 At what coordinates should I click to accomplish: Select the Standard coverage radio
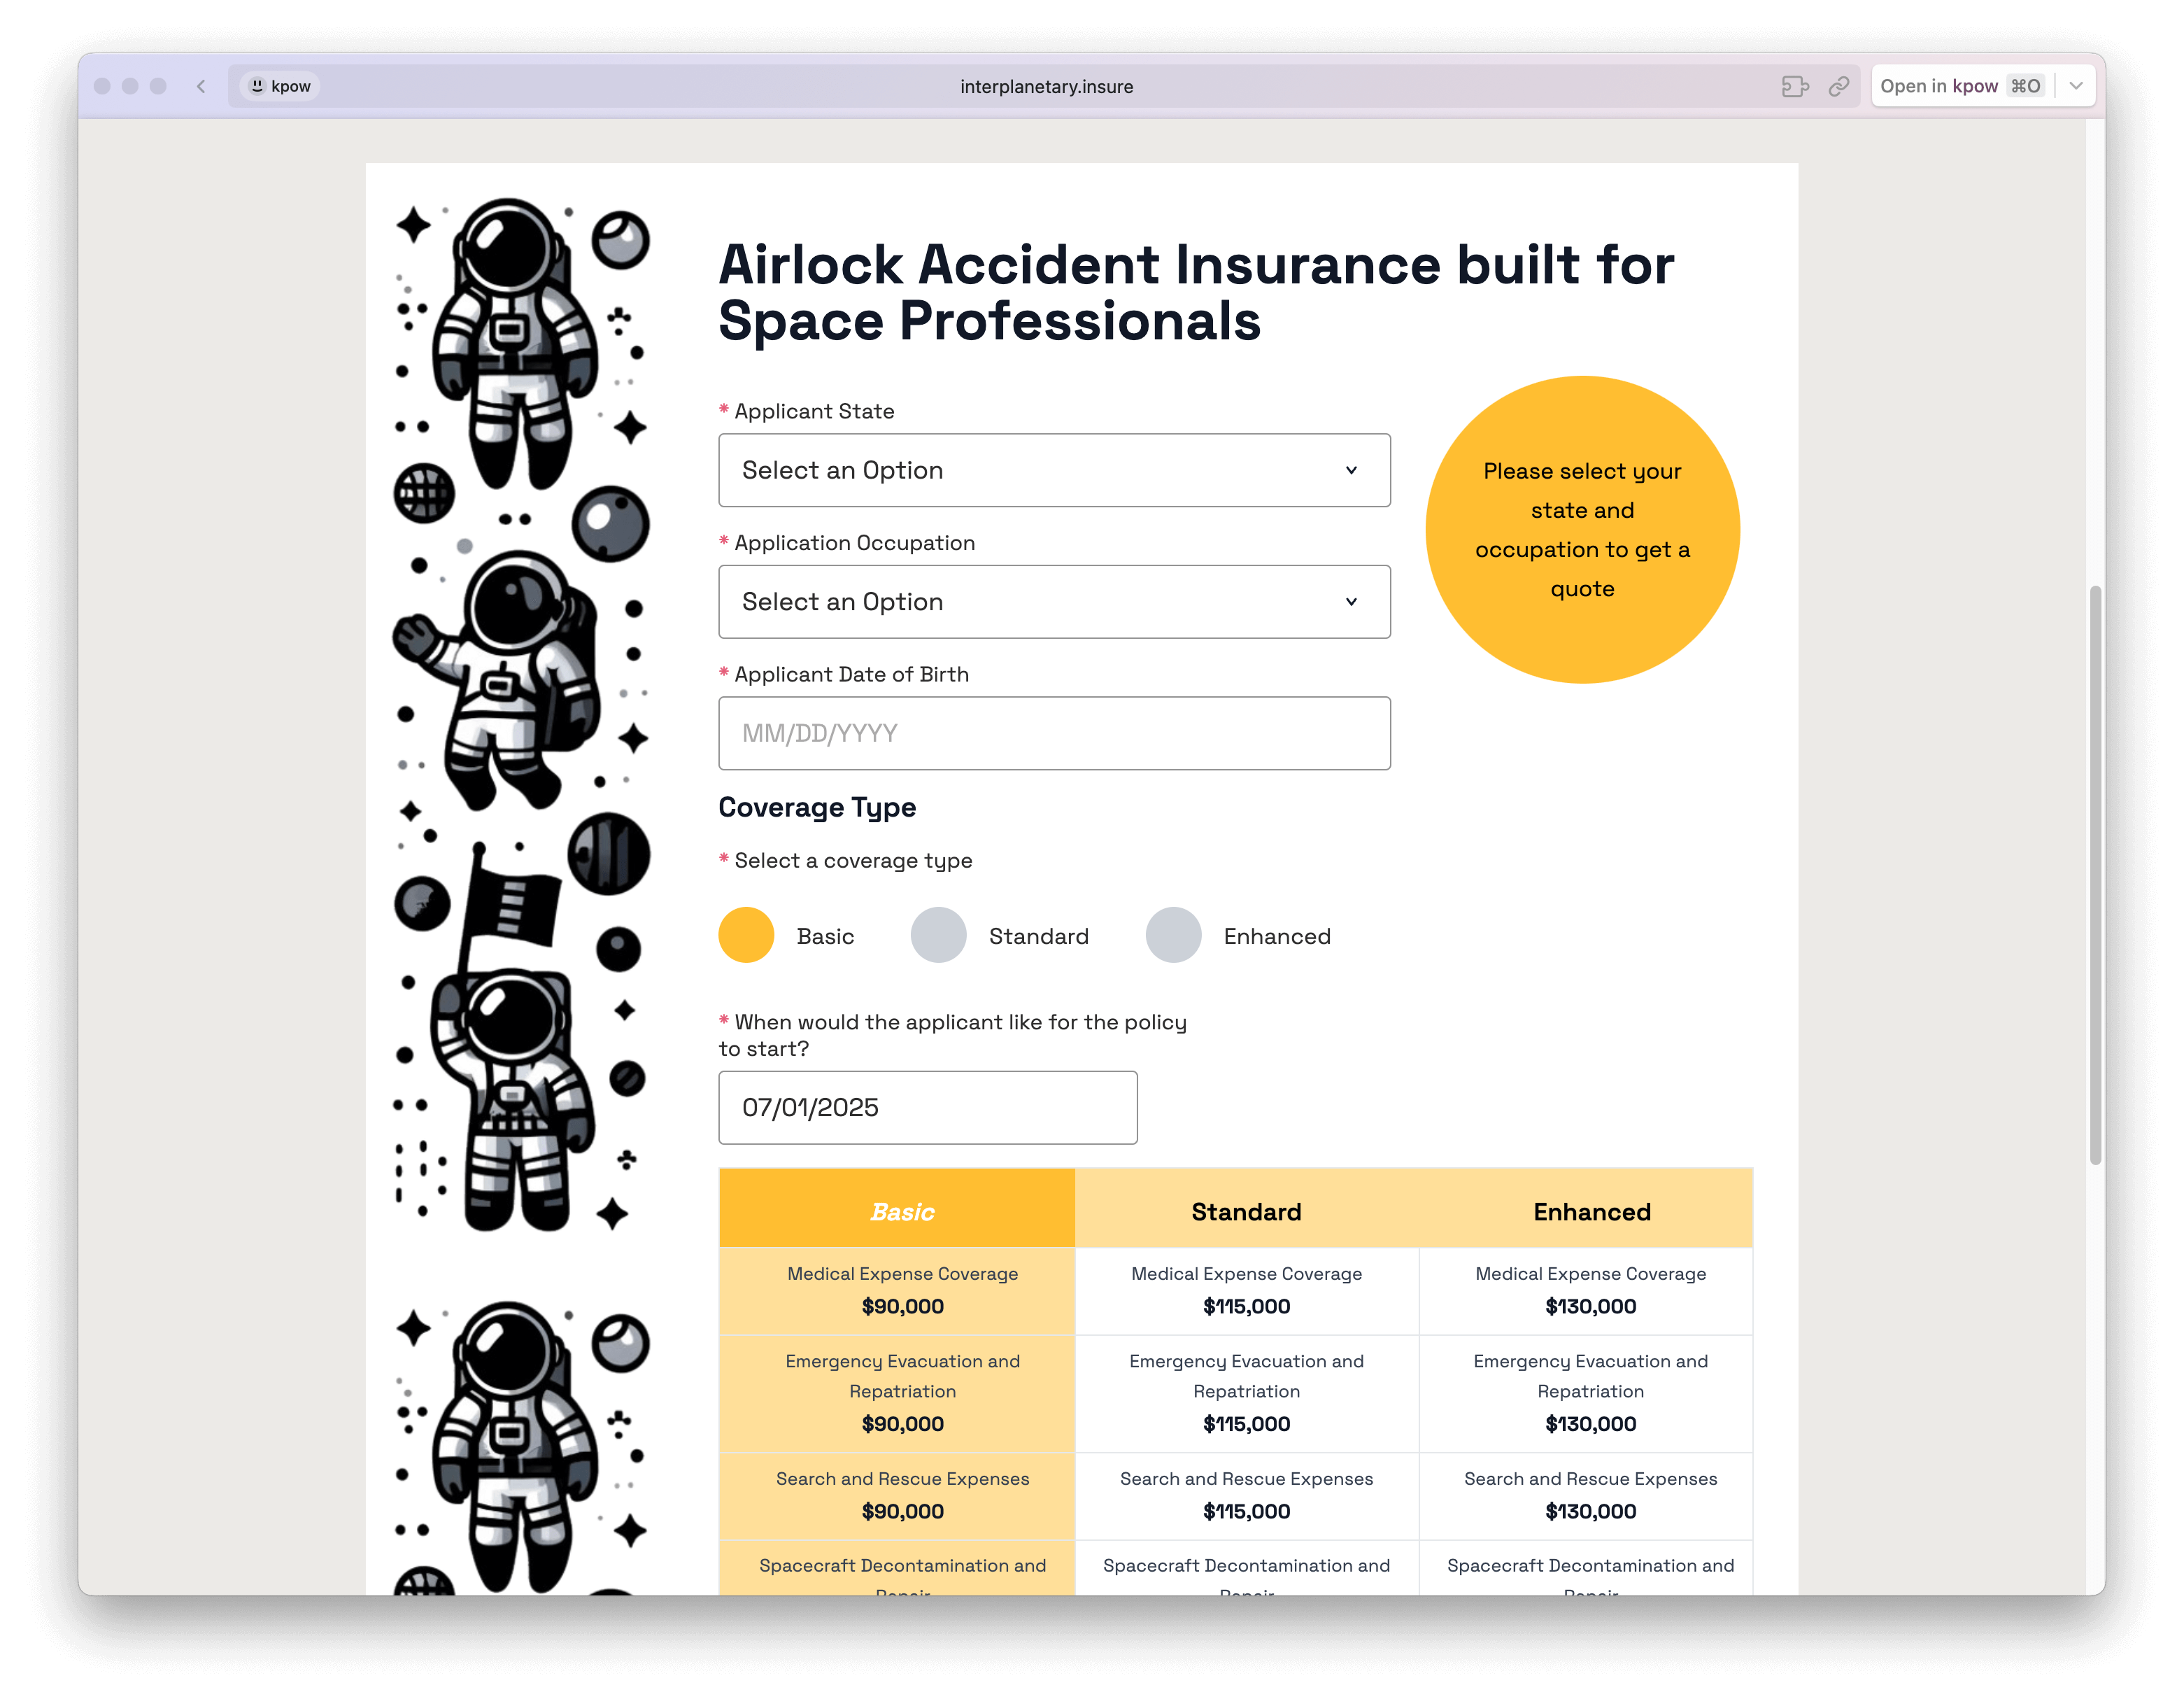(x=938, y=935)
